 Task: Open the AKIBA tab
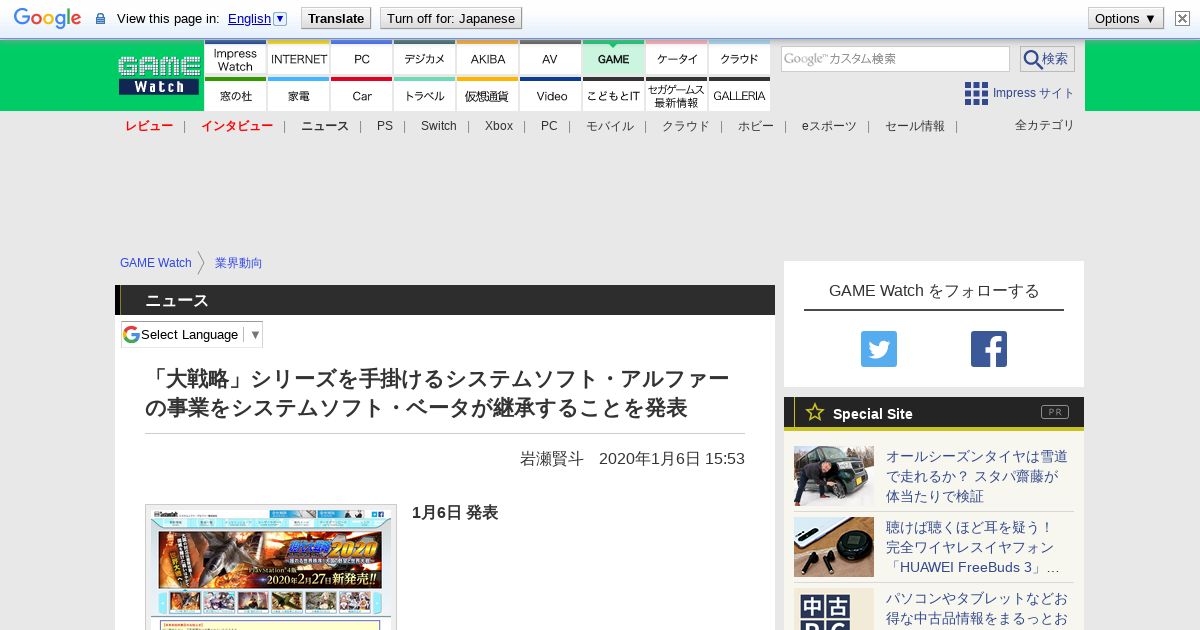[487, 59]
